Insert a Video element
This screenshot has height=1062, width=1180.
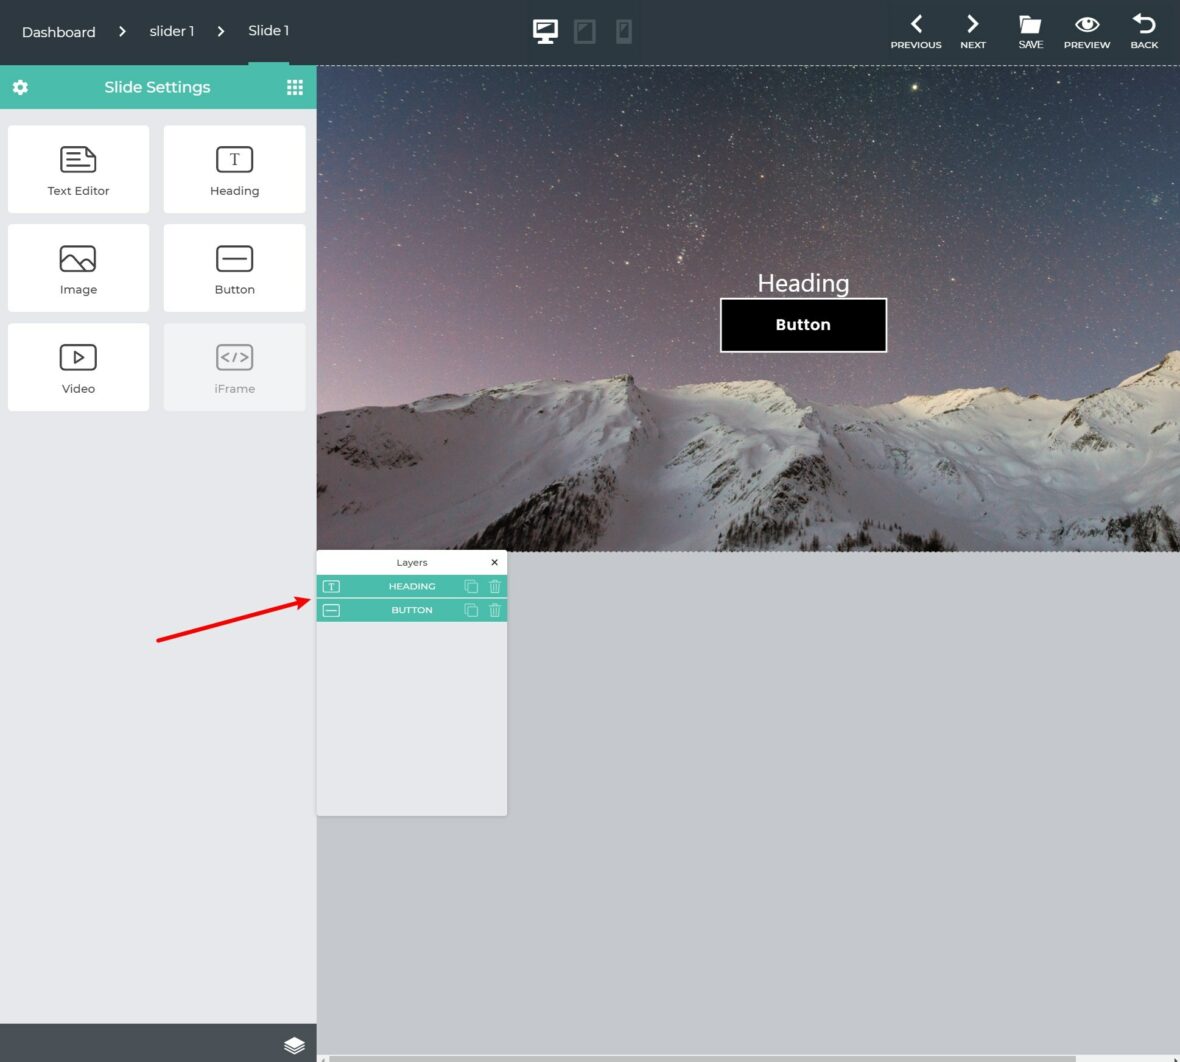(x=78, y=367)
